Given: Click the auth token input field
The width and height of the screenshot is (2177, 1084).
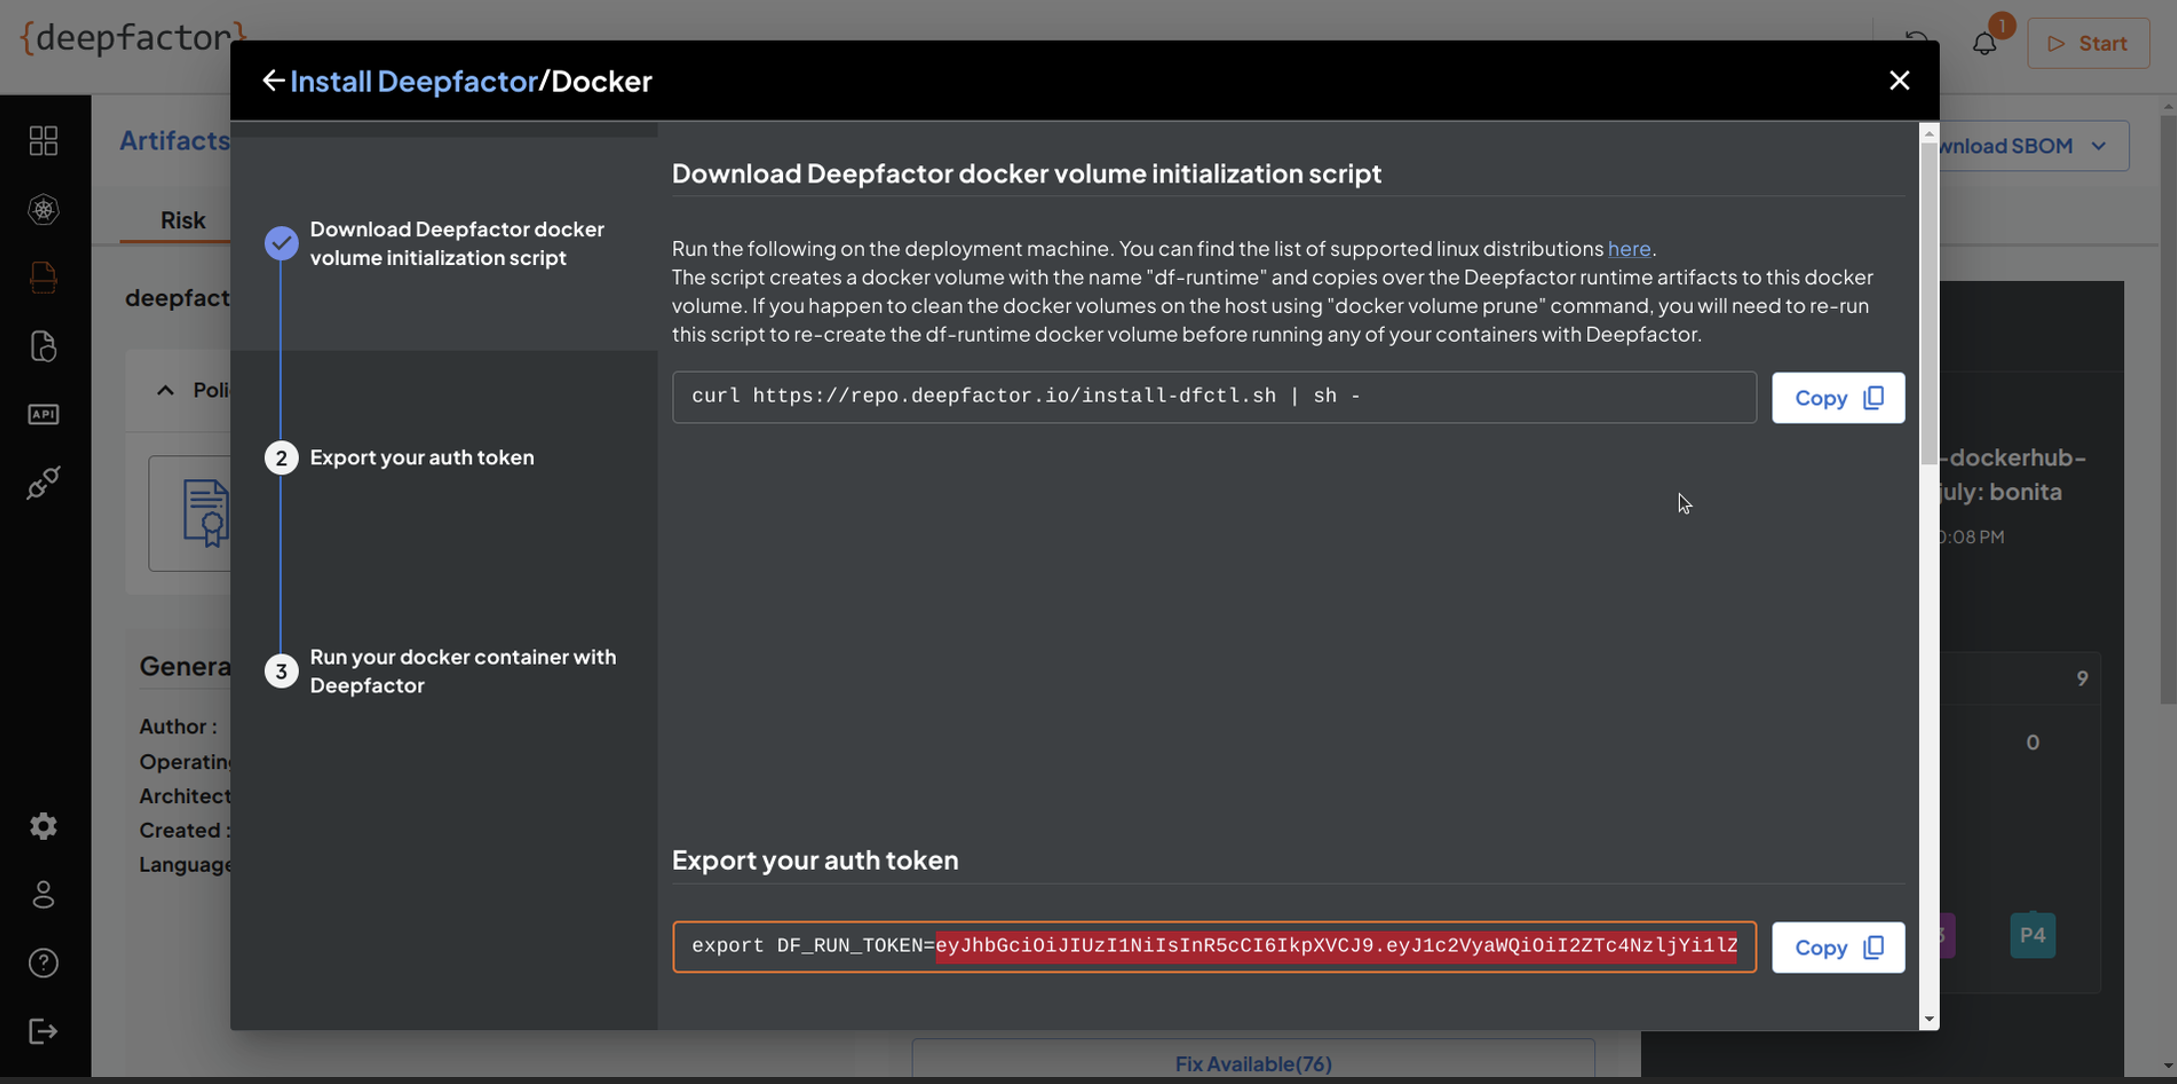Looking at the screenshot, I should 1213,947.
